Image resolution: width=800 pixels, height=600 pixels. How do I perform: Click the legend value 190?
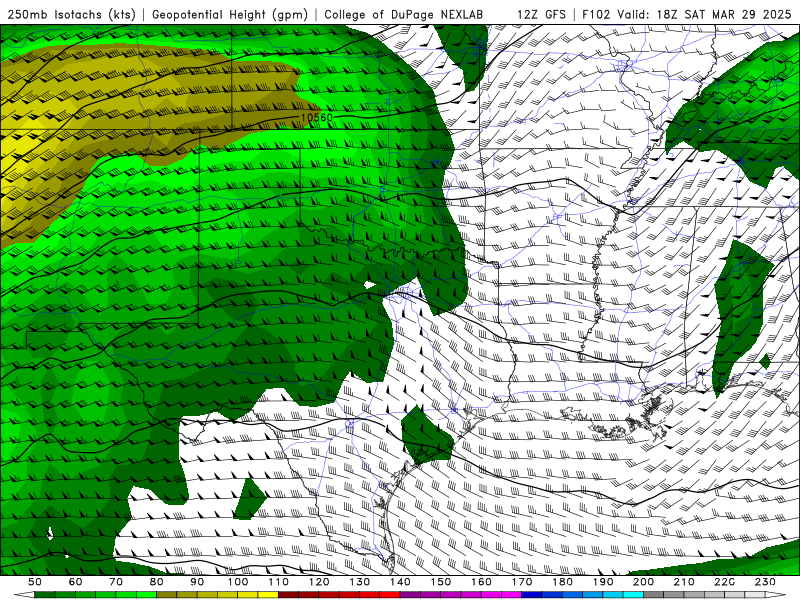603,582
